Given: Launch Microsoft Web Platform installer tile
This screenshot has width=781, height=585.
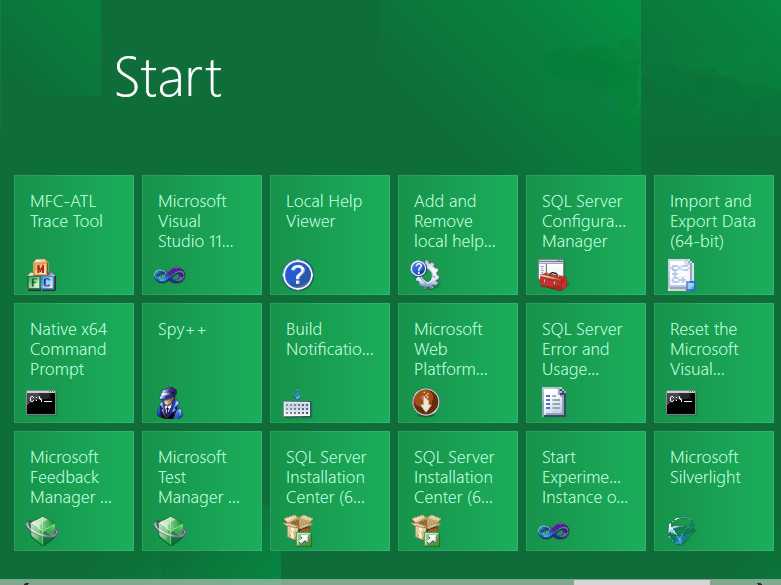Looking at the screenshot, I should pyautogui.click(x=457, y=363).
